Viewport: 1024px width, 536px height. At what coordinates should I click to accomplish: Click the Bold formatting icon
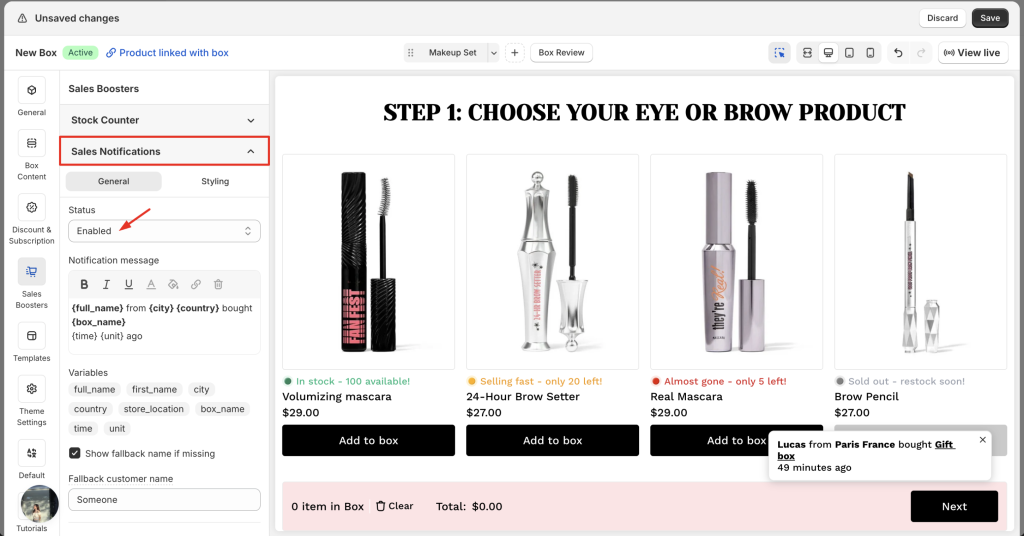point(84,285)
